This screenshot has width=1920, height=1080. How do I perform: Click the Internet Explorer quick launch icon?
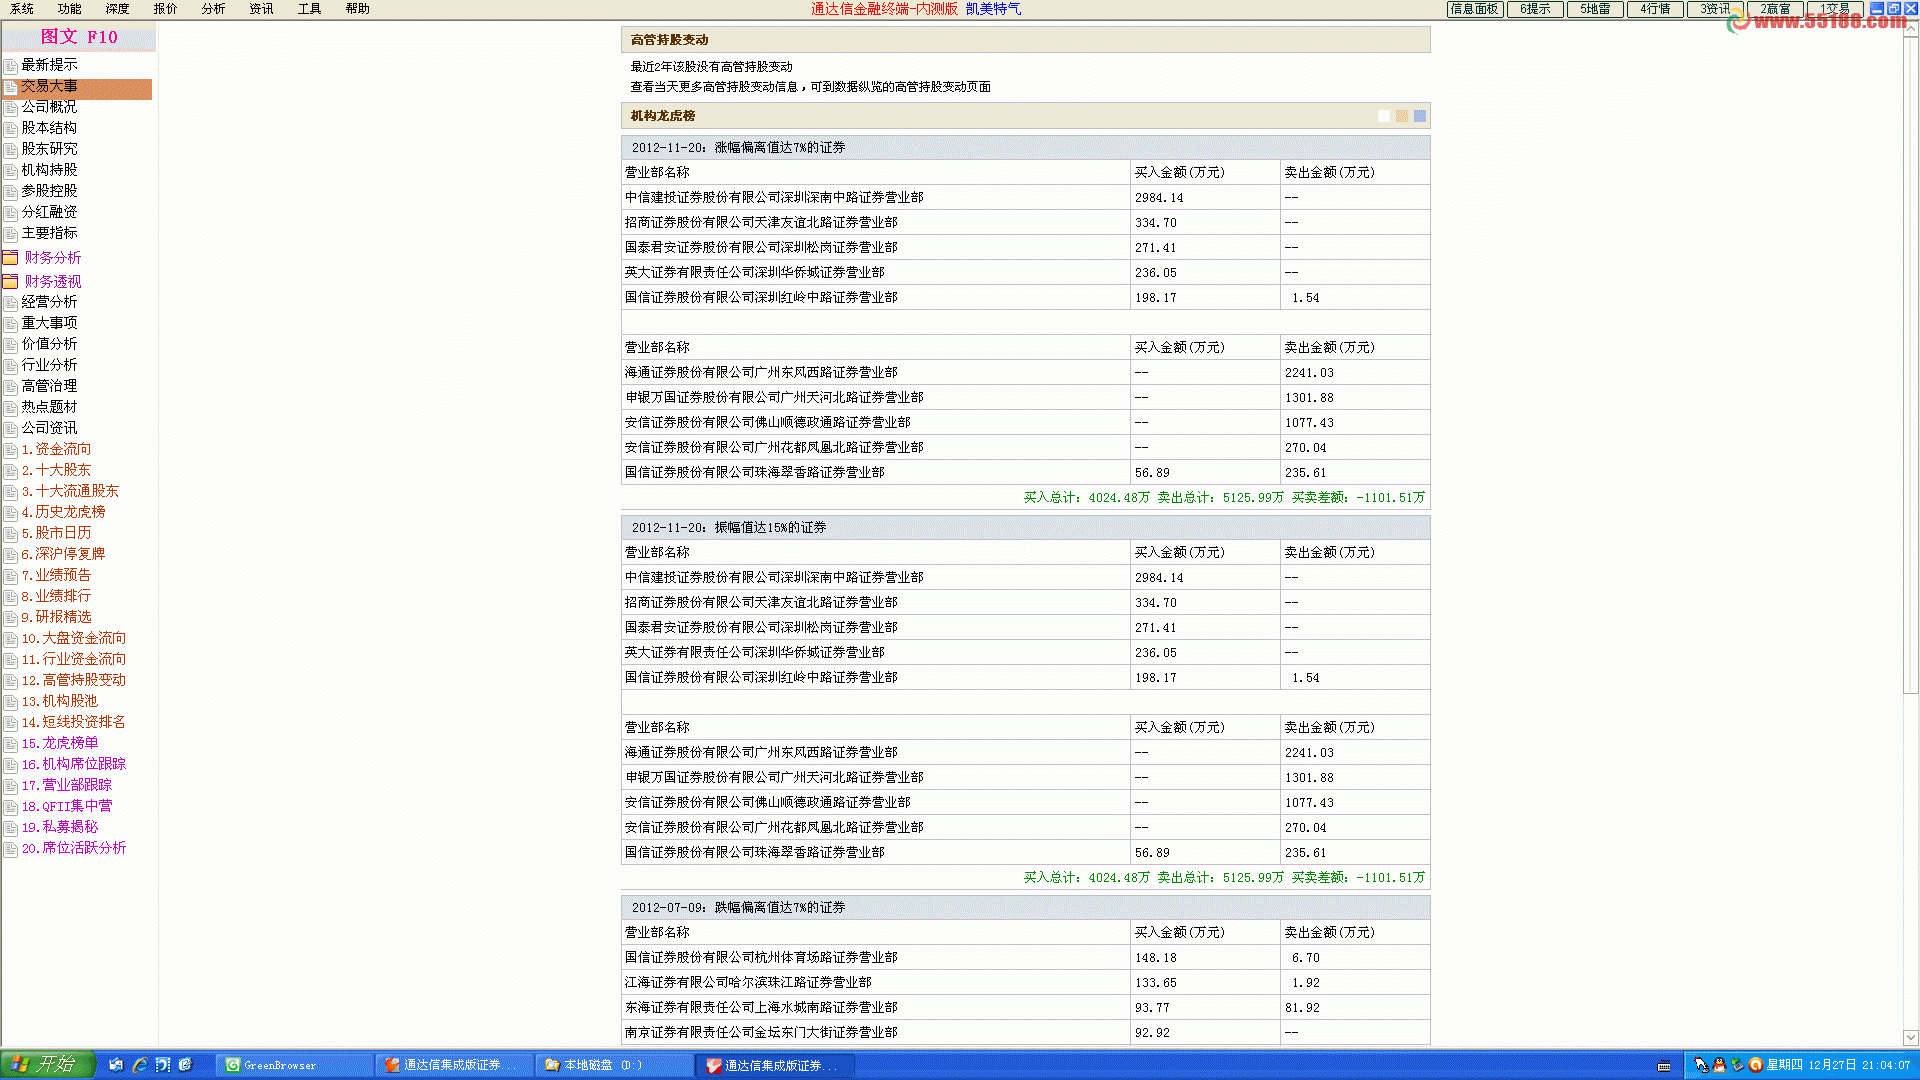click(140, 1065)
